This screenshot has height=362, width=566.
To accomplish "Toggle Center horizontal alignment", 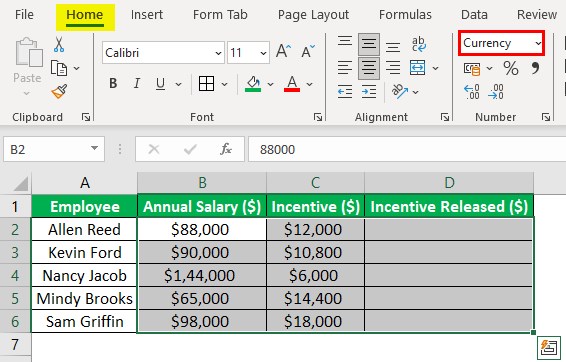I will pyautogui.click(x=369, y=68).
